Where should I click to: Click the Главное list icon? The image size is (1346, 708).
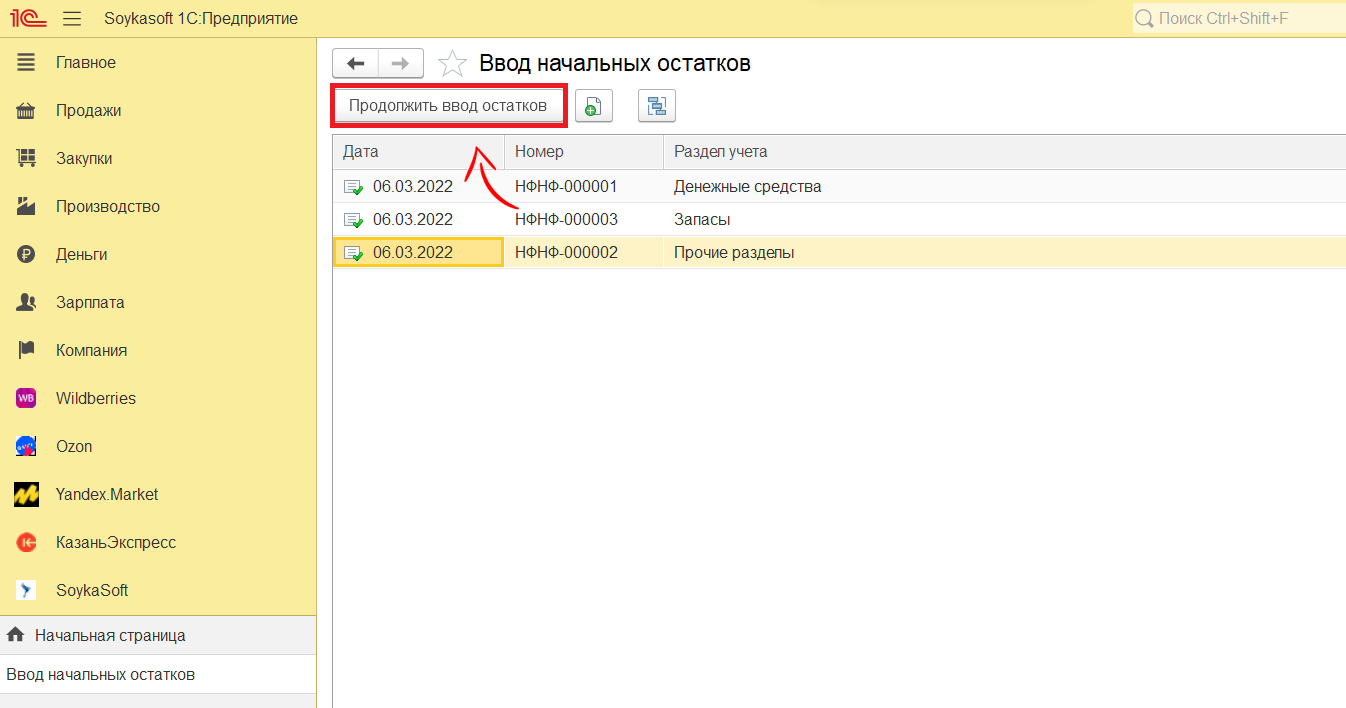tap(26, 62)
